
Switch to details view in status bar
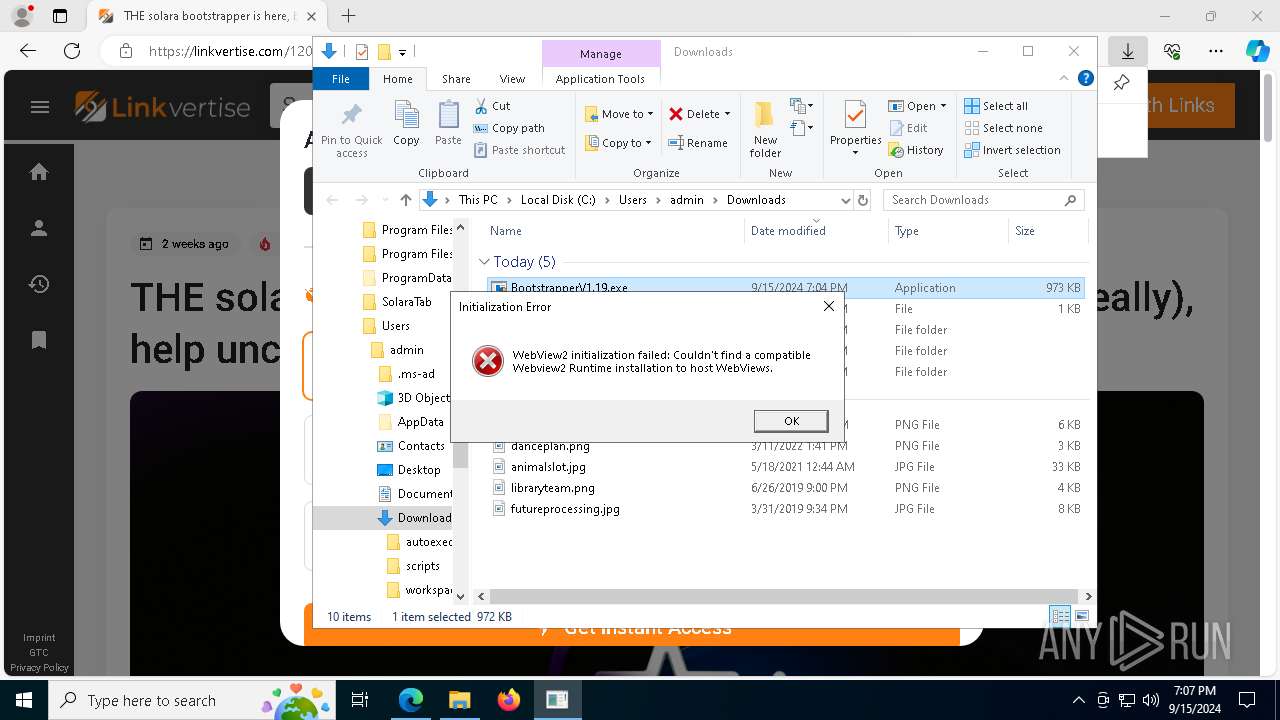[x=1060, y=617]
